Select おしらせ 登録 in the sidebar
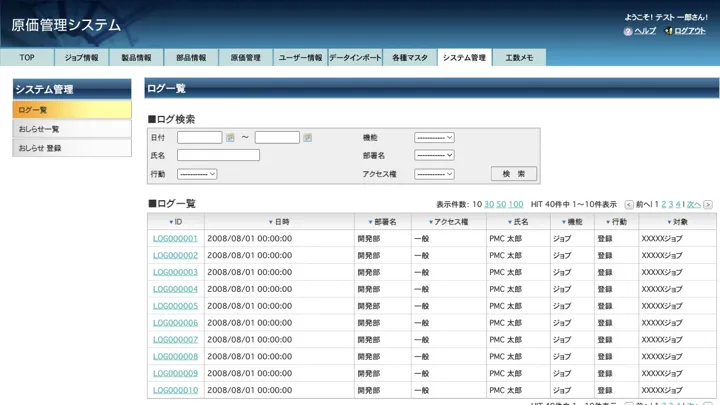Viewport: 720px width, 405px height. (x=72, y=148)
